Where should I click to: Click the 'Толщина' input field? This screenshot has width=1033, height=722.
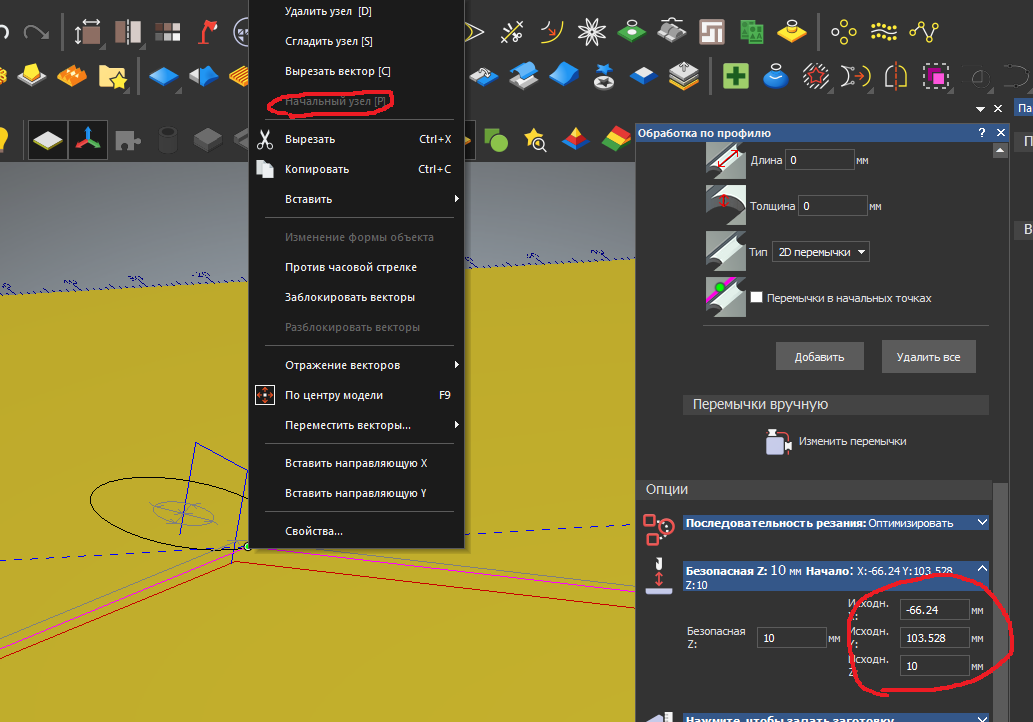pos(833,206)
